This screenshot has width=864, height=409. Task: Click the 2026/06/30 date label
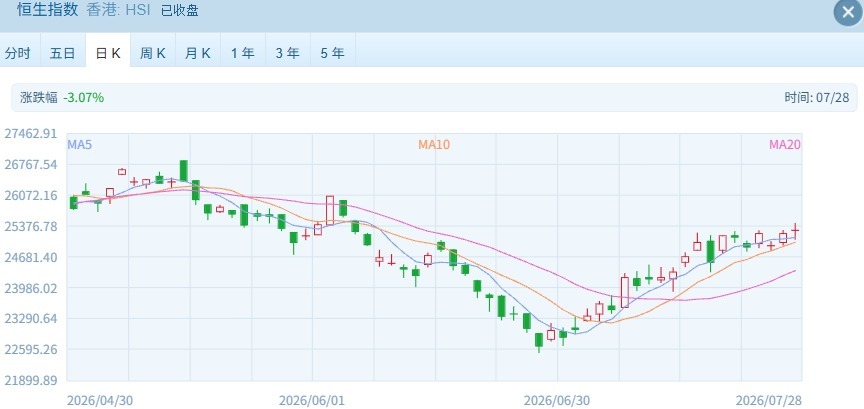point(557,400)
